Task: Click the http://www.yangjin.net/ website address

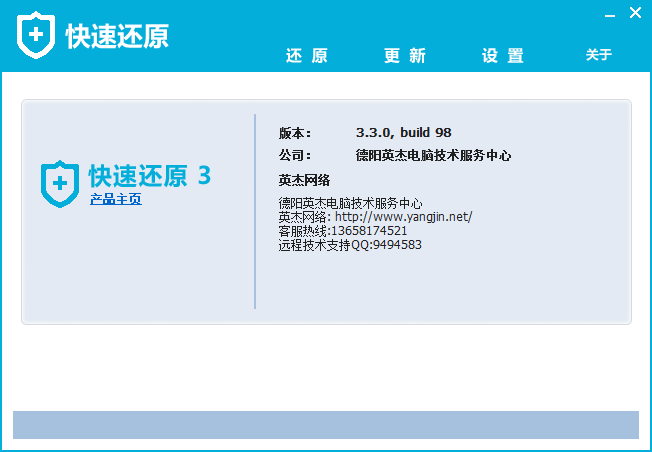Action: click(x=403, y=216)
